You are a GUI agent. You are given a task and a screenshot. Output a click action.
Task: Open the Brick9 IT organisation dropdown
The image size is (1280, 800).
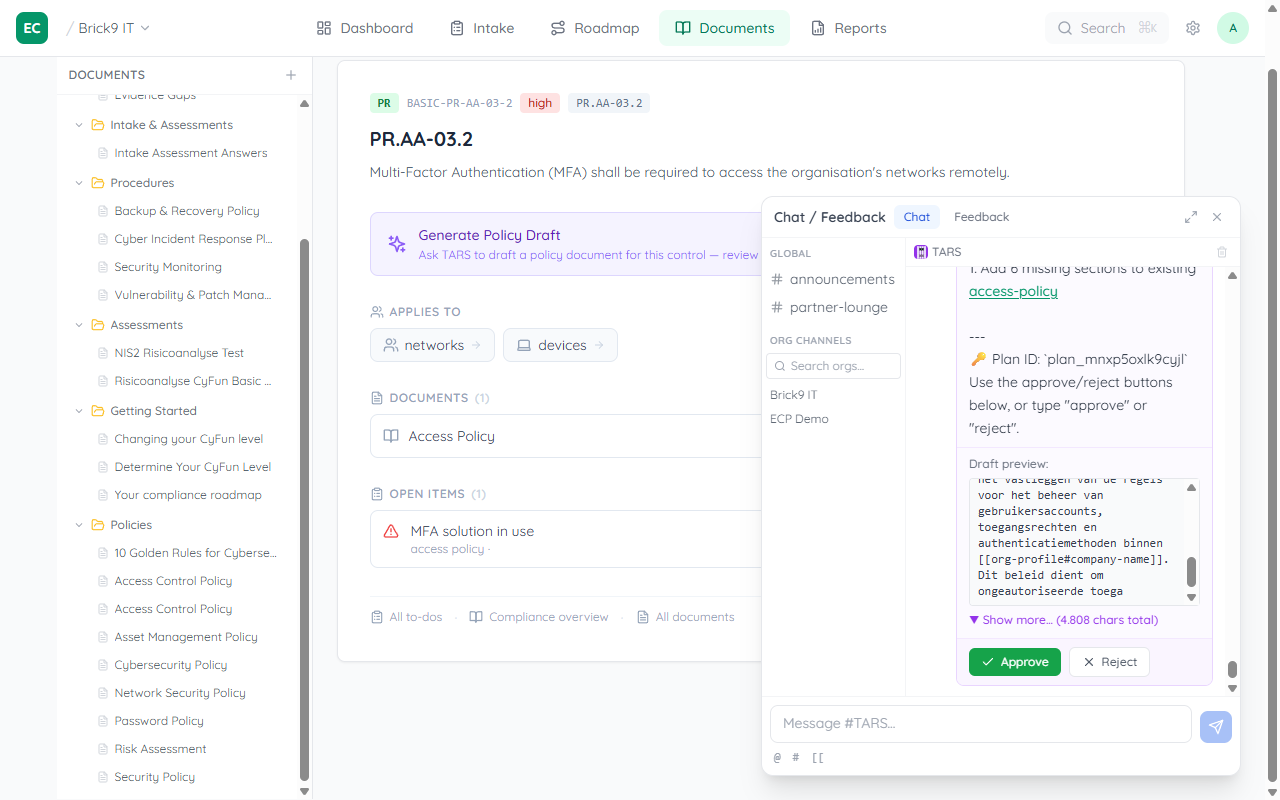click(114, 28)
